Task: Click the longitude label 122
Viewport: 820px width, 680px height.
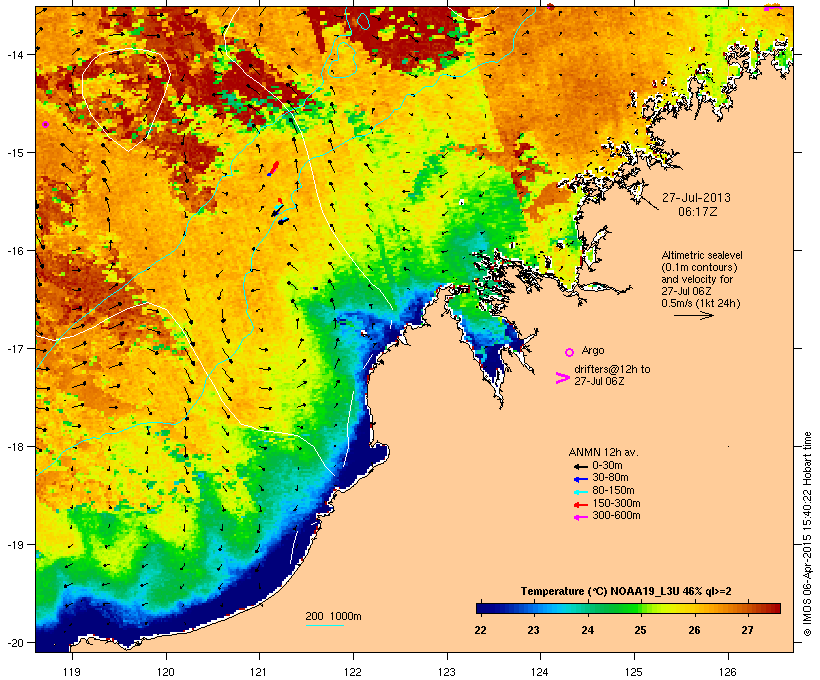Action: 353,672
